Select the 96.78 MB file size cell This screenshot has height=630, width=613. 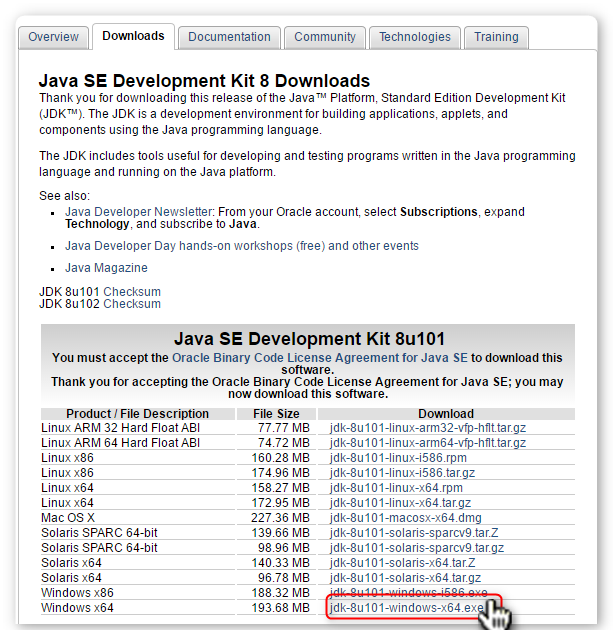[x=276, y=578]
